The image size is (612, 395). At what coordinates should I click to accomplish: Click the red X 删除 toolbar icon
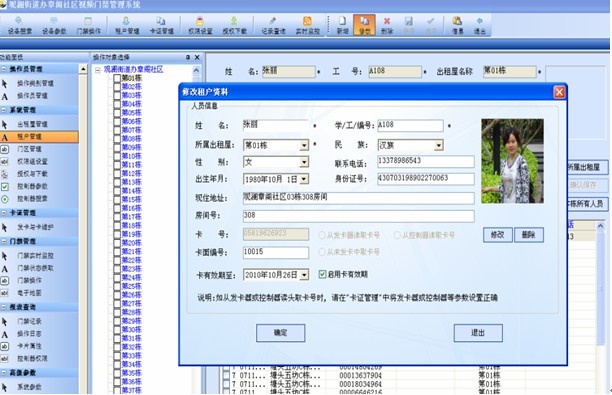(x=386, y=25)
